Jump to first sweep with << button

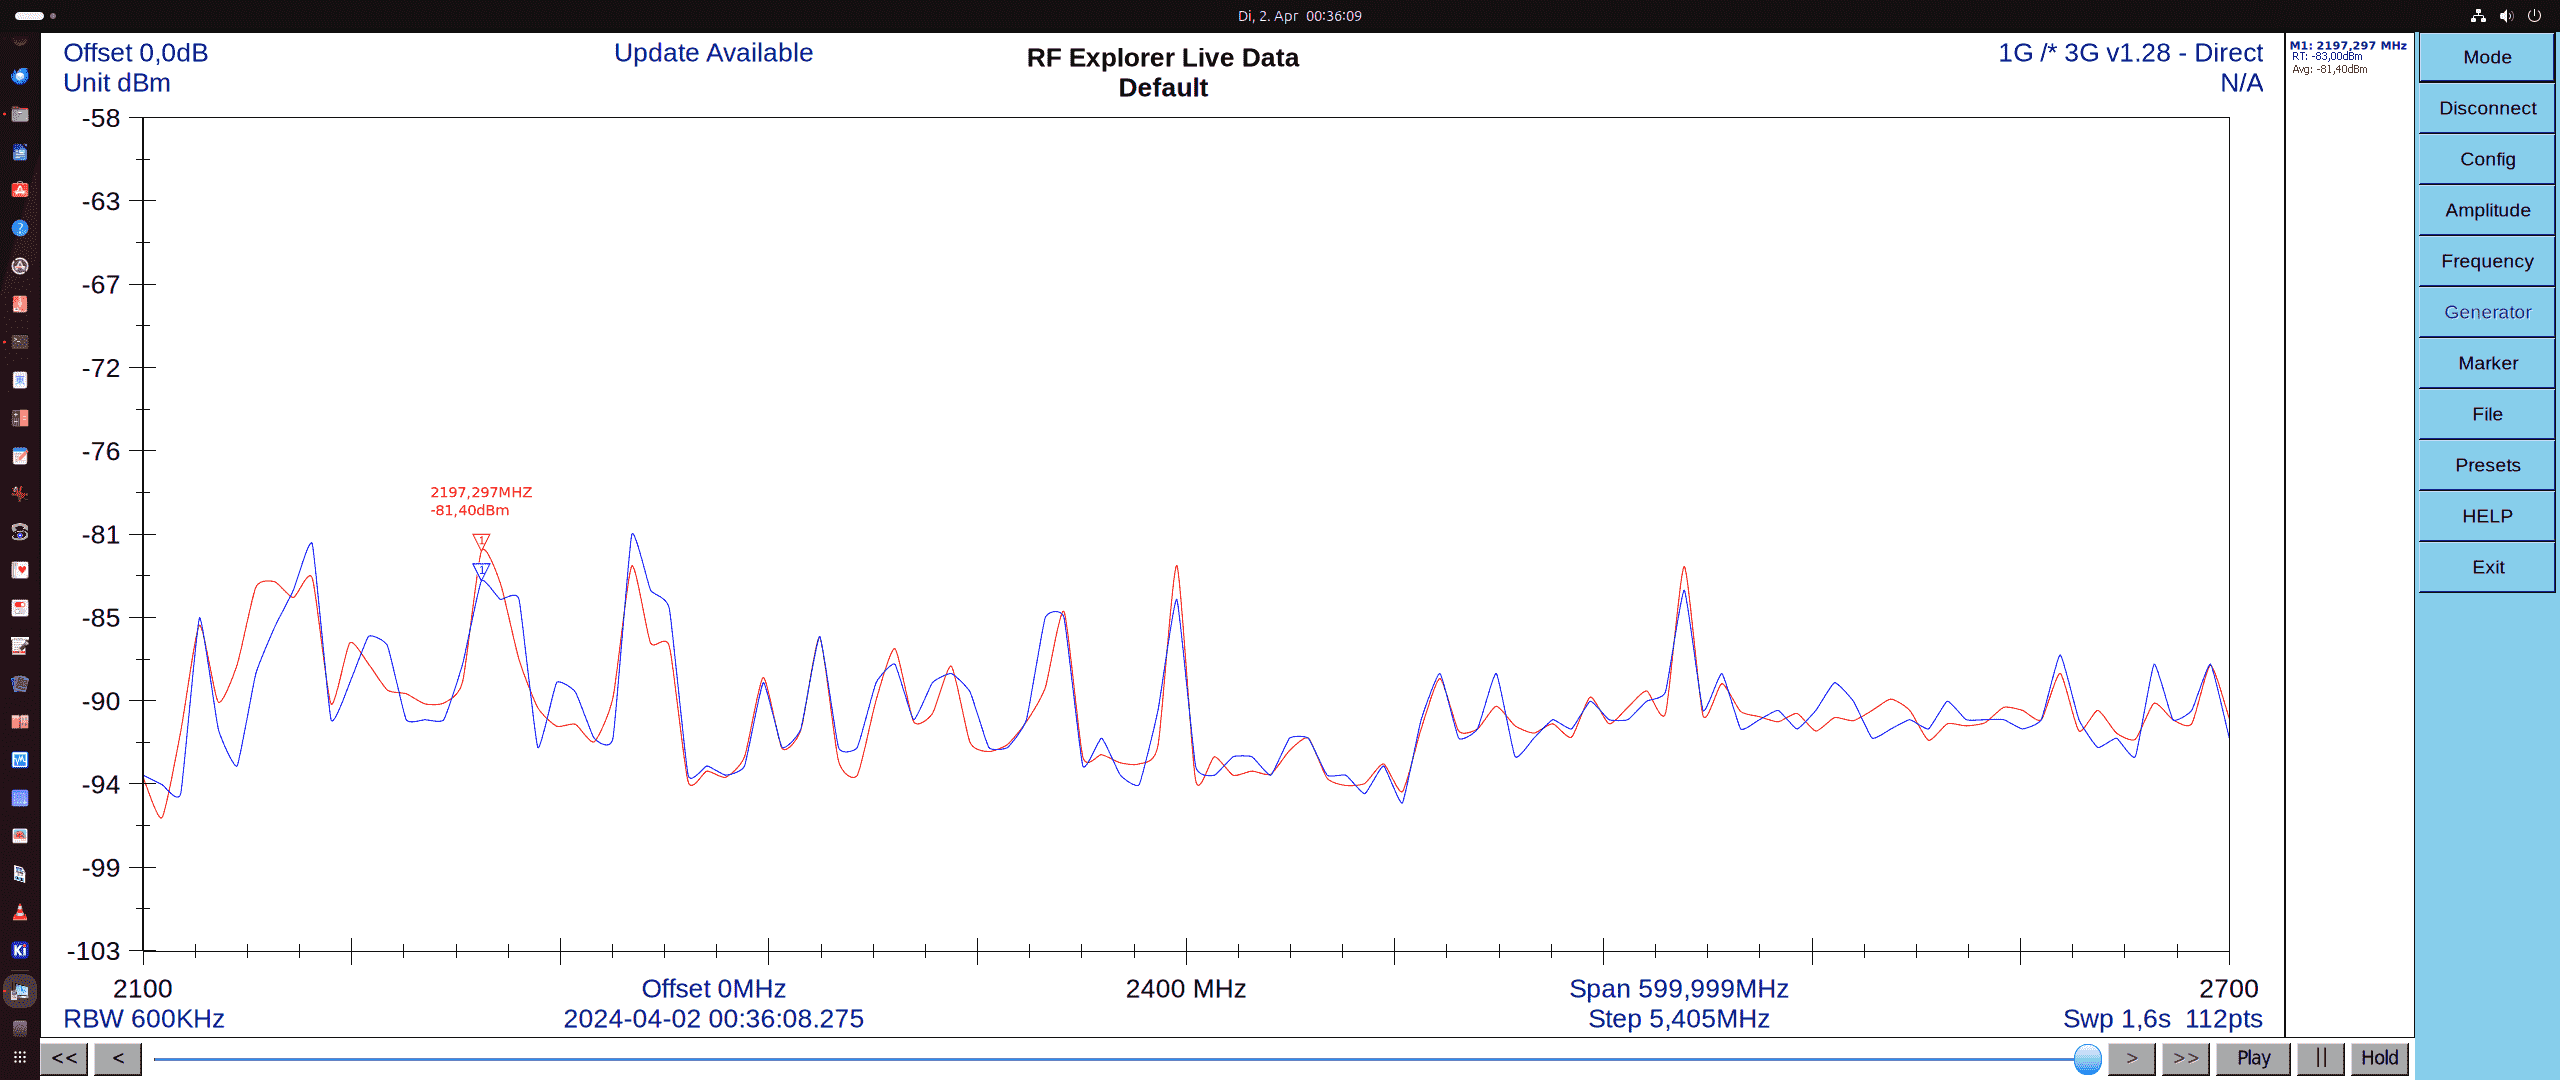[64, 1058]
